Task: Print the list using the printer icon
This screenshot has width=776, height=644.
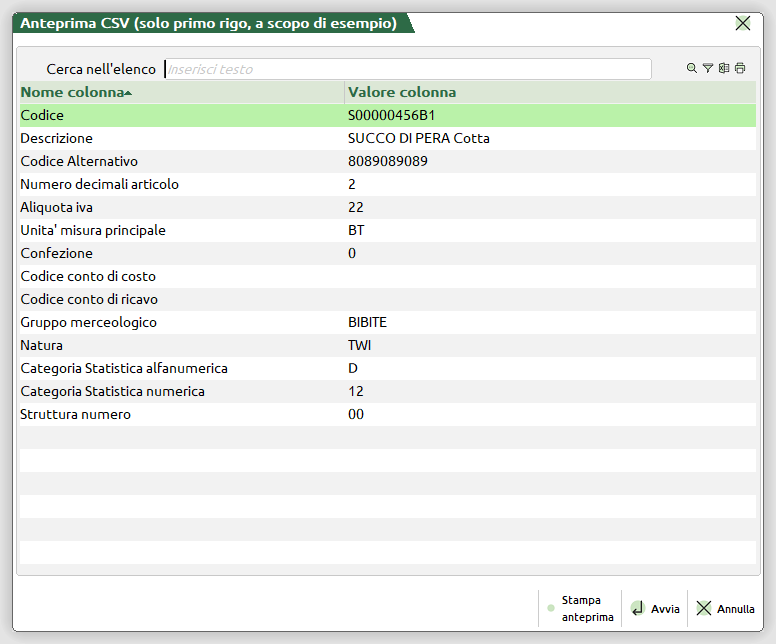Action: (740, 69)
